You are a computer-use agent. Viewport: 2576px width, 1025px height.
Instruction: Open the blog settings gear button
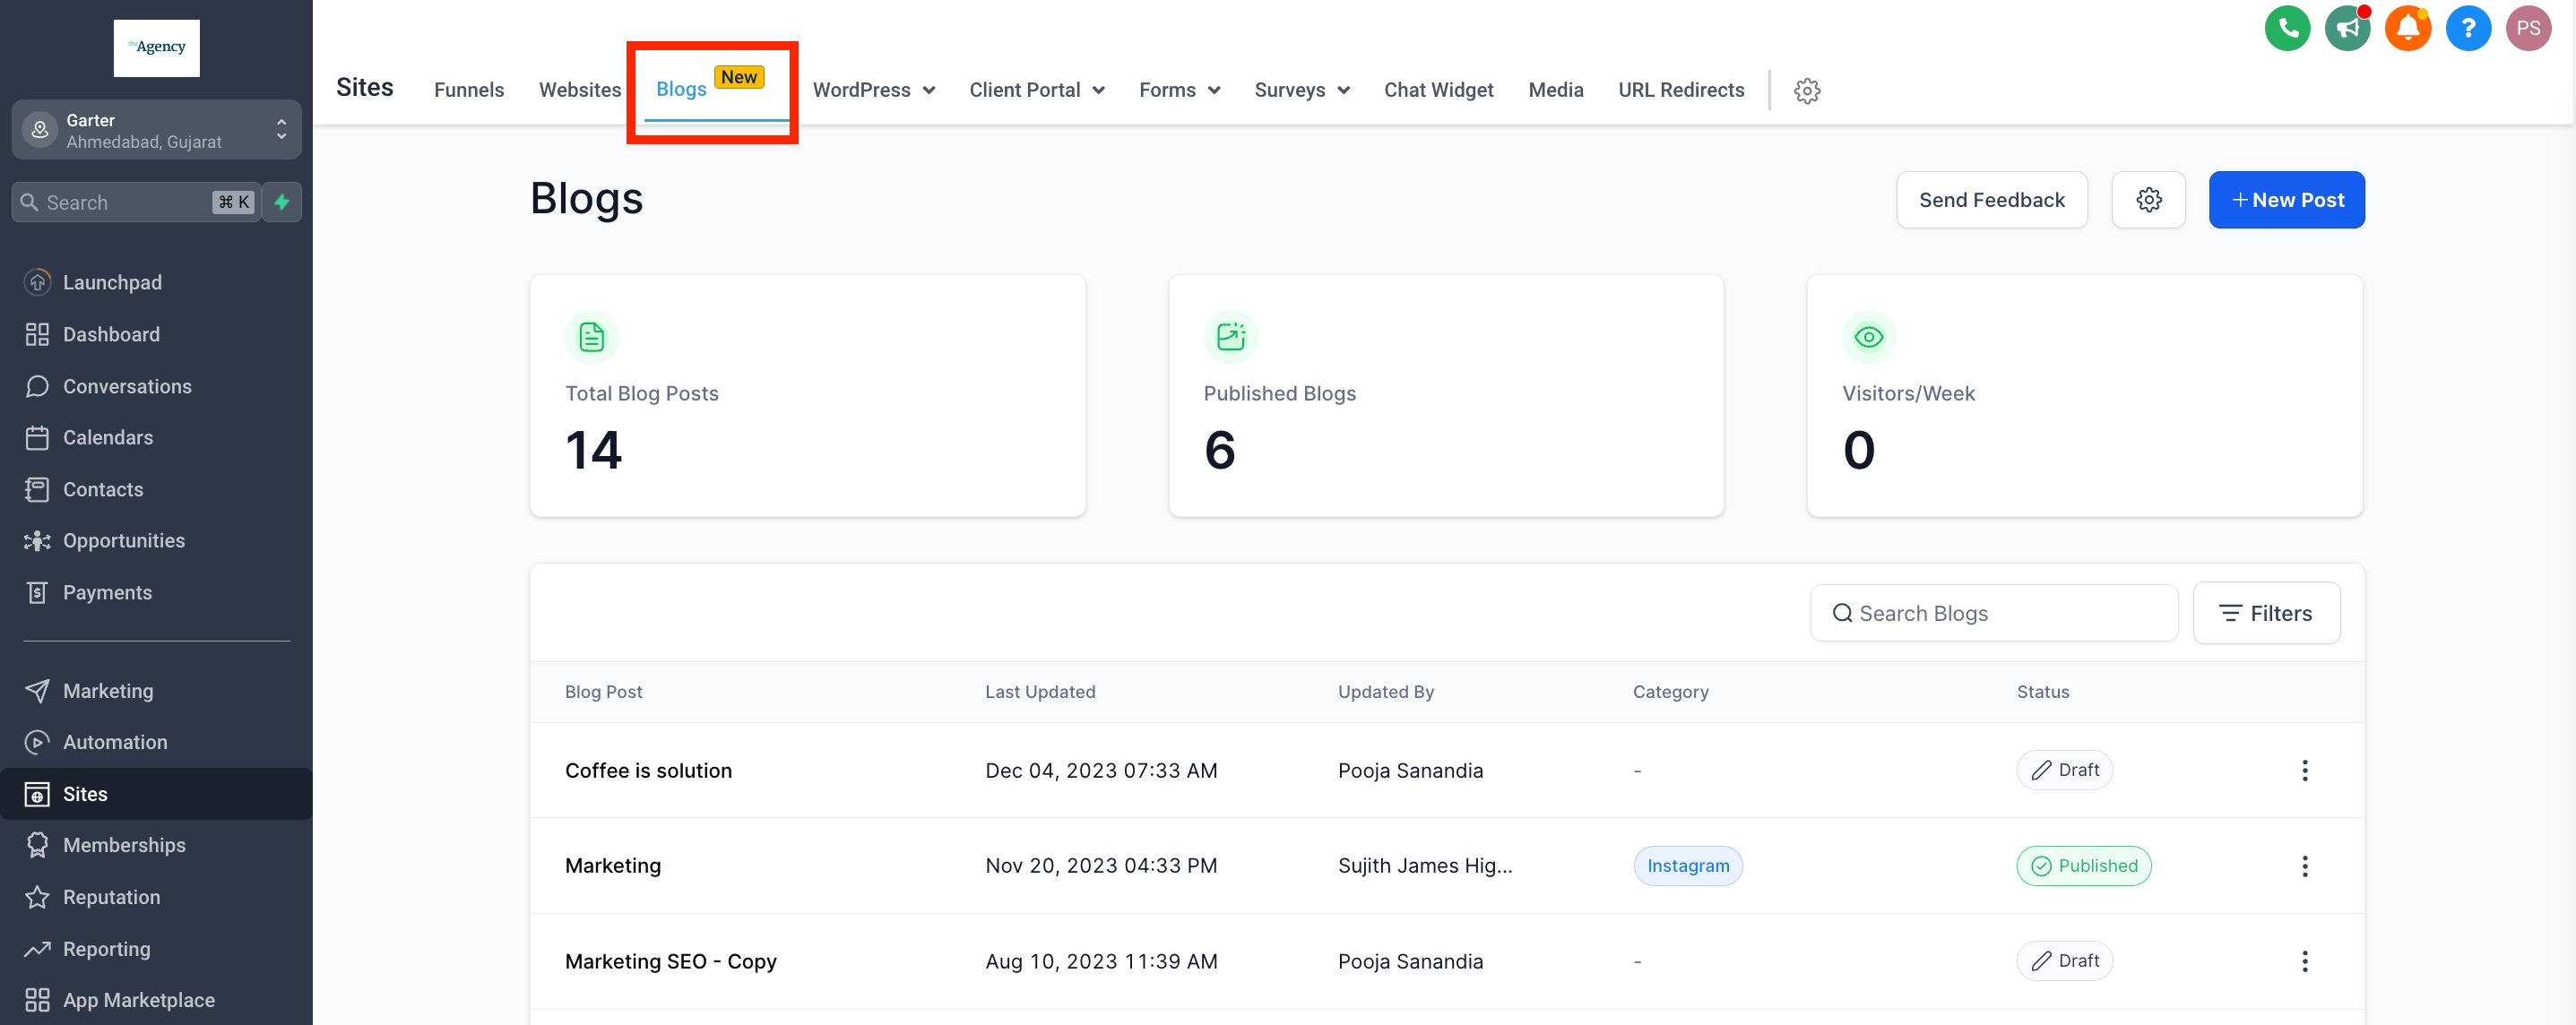coord(2148,200)
